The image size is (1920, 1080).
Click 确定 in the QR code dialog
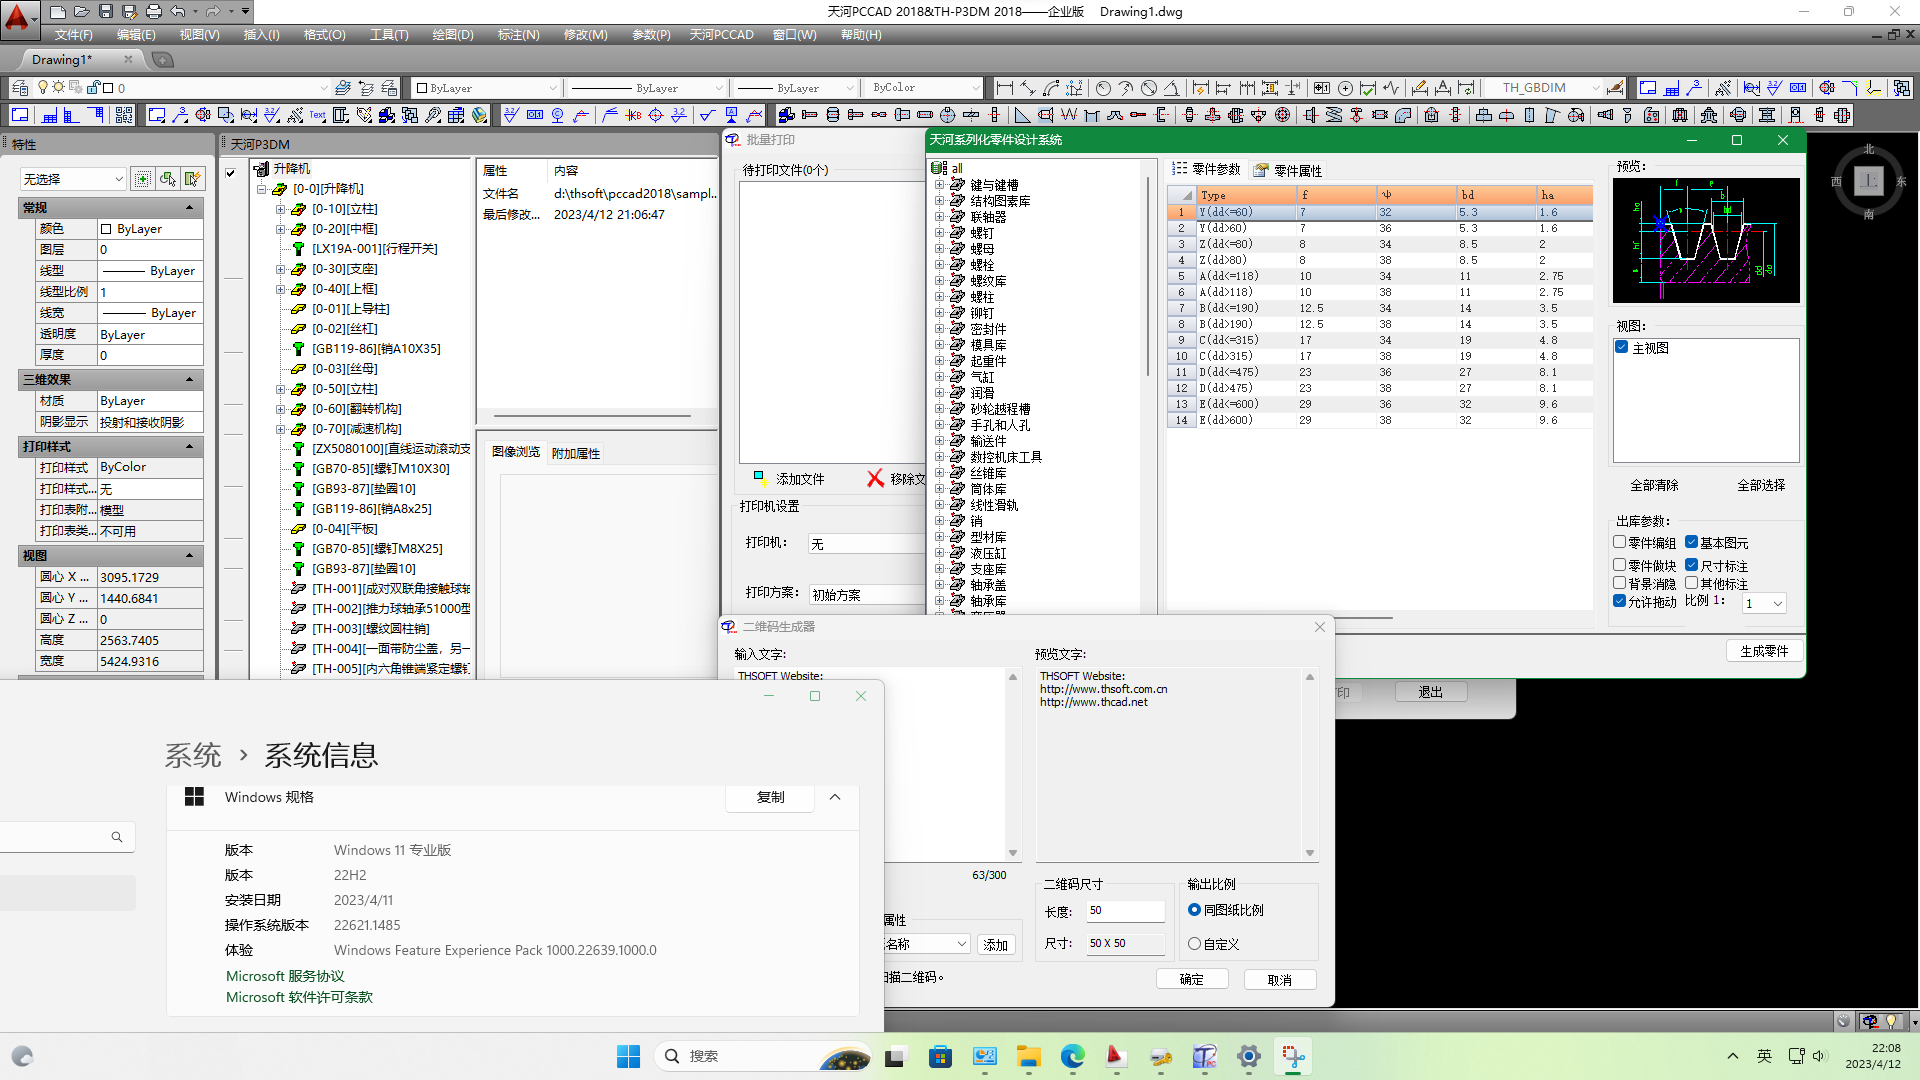1192,979
